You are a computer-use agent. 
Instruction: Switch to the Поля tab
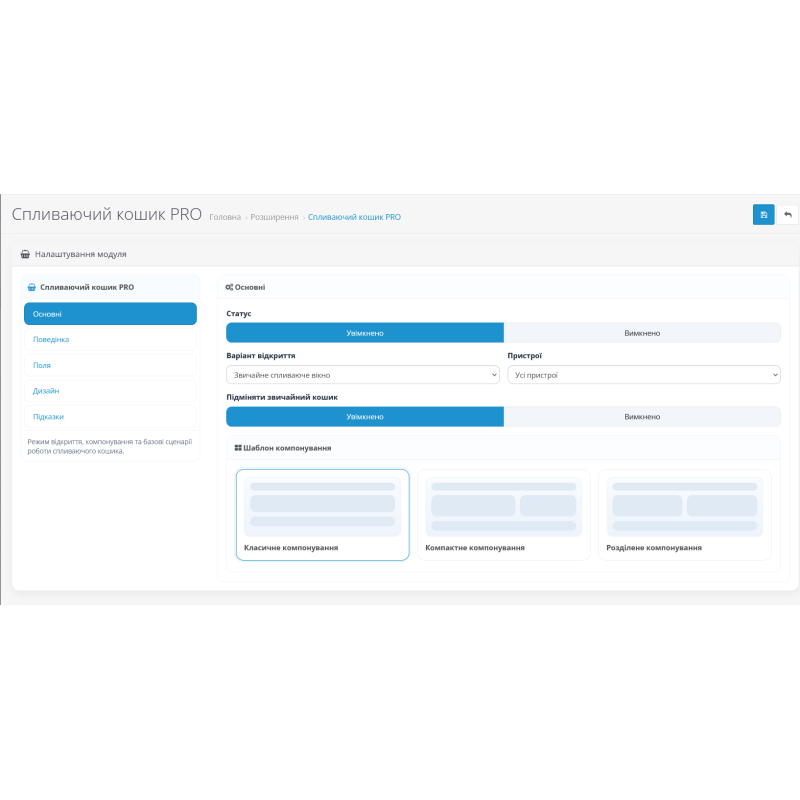[x=110, y=365]
